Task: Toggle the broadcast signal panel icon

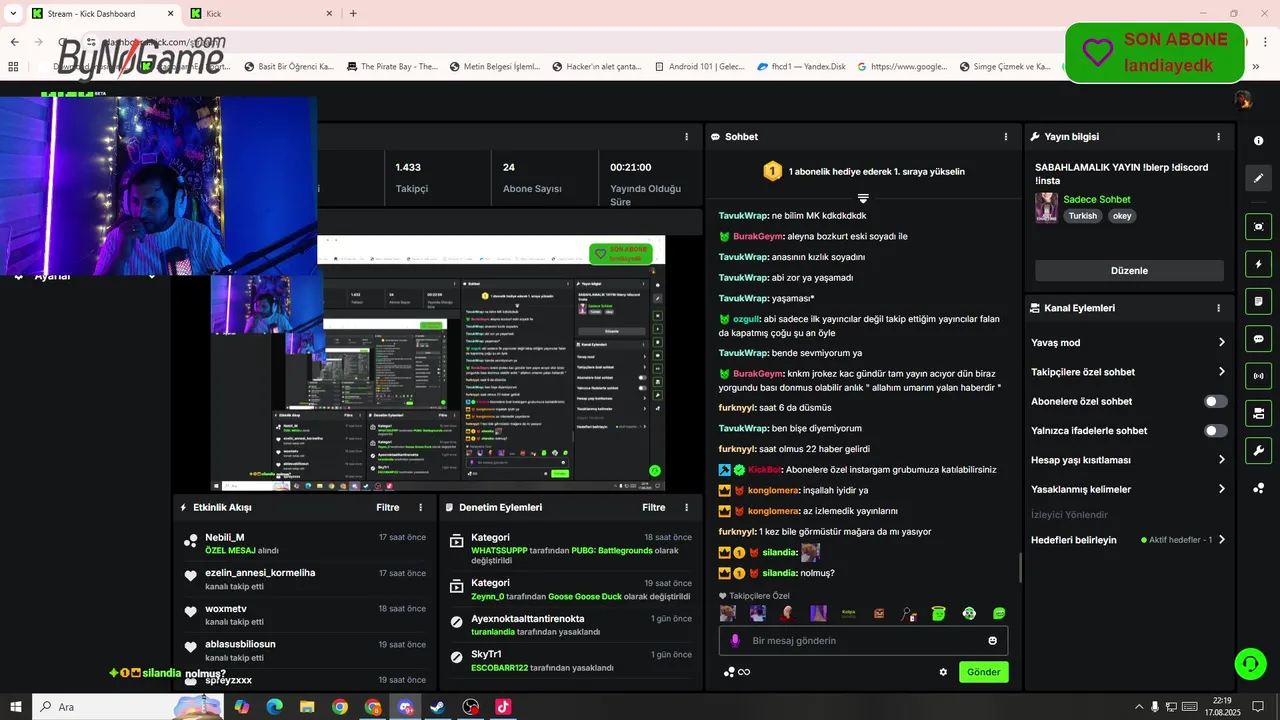Action: (x=1258, y=376)
